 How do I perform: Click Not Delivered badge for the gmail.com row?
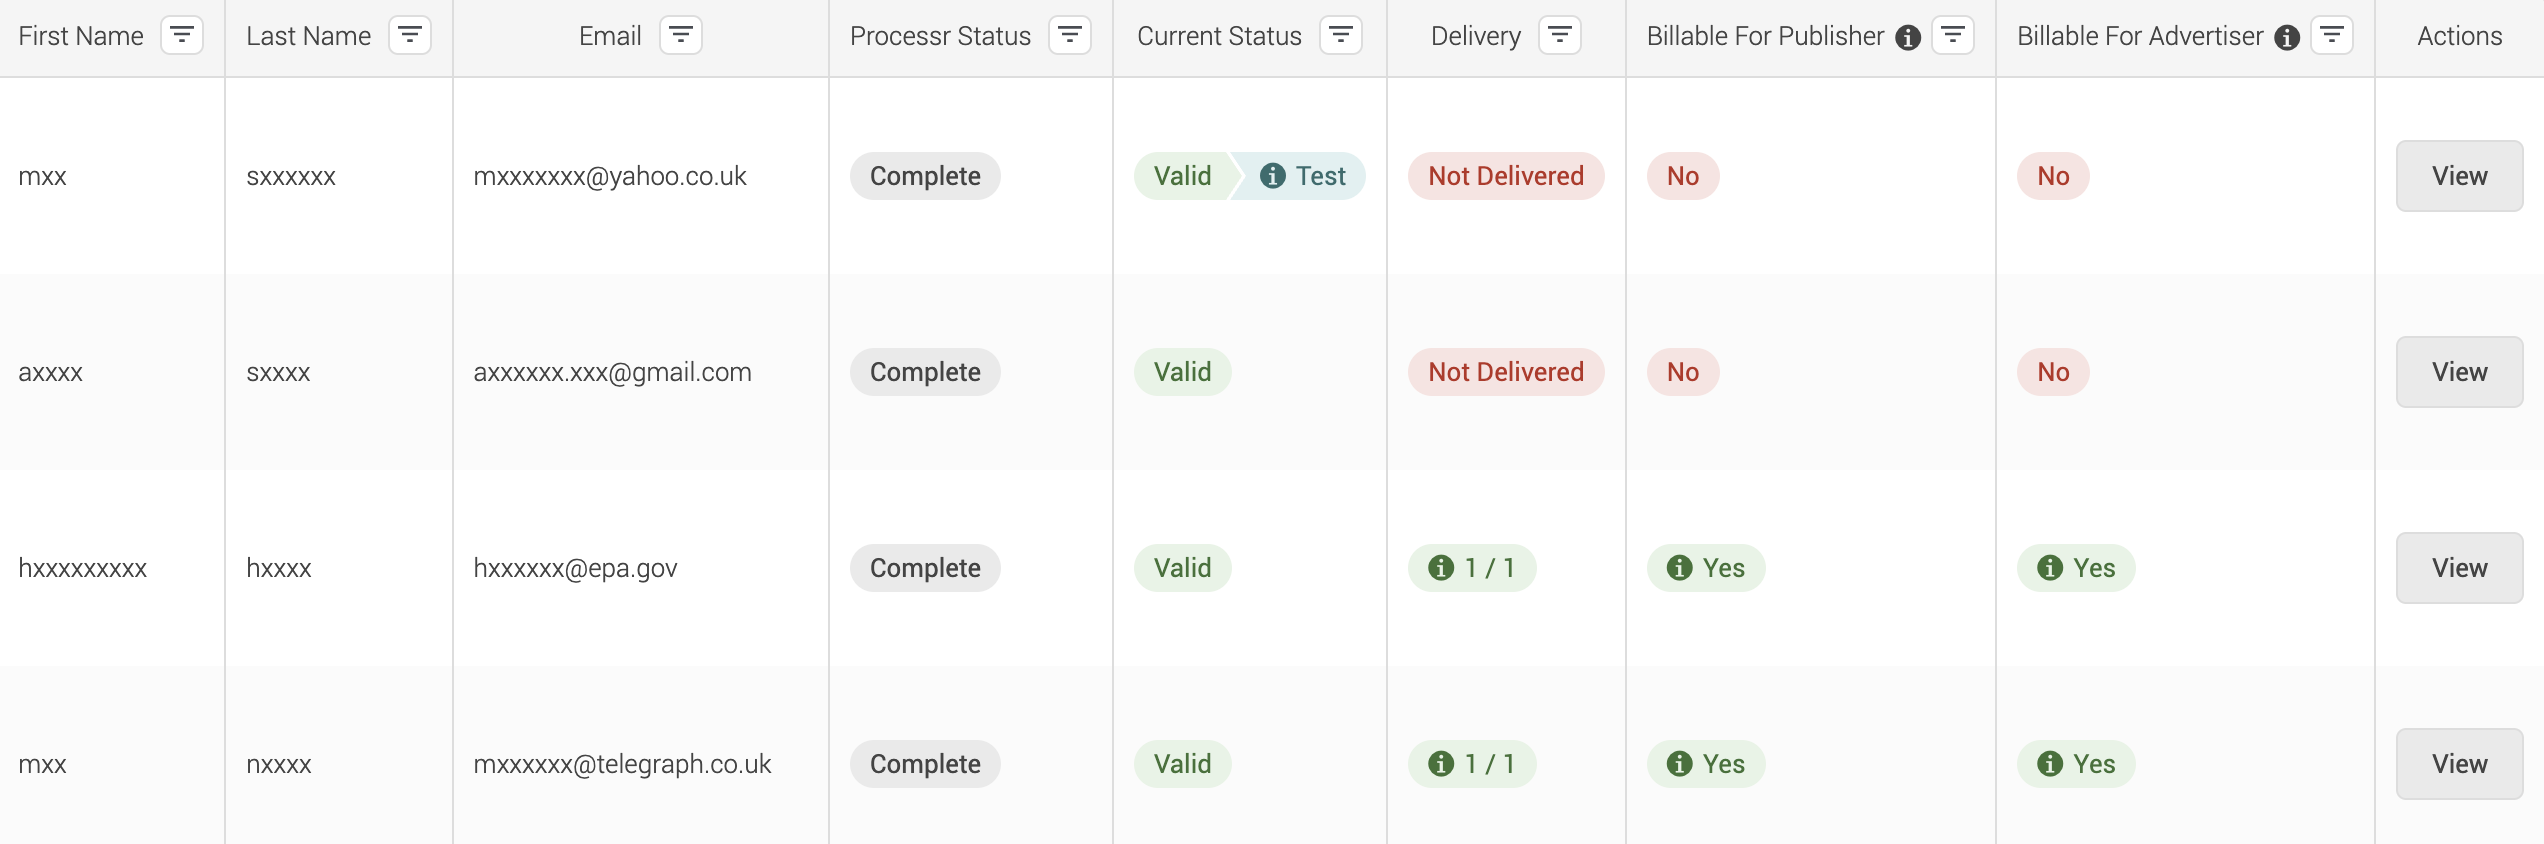point(1506,372)
